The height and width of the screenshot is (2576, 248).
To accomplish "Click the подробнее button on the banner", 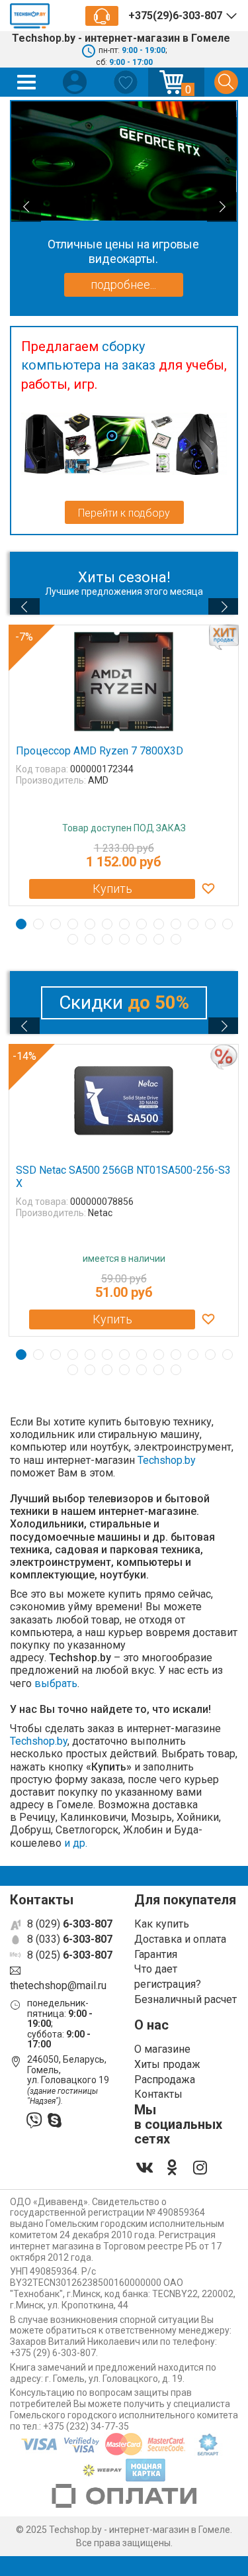I will (123, 285).
